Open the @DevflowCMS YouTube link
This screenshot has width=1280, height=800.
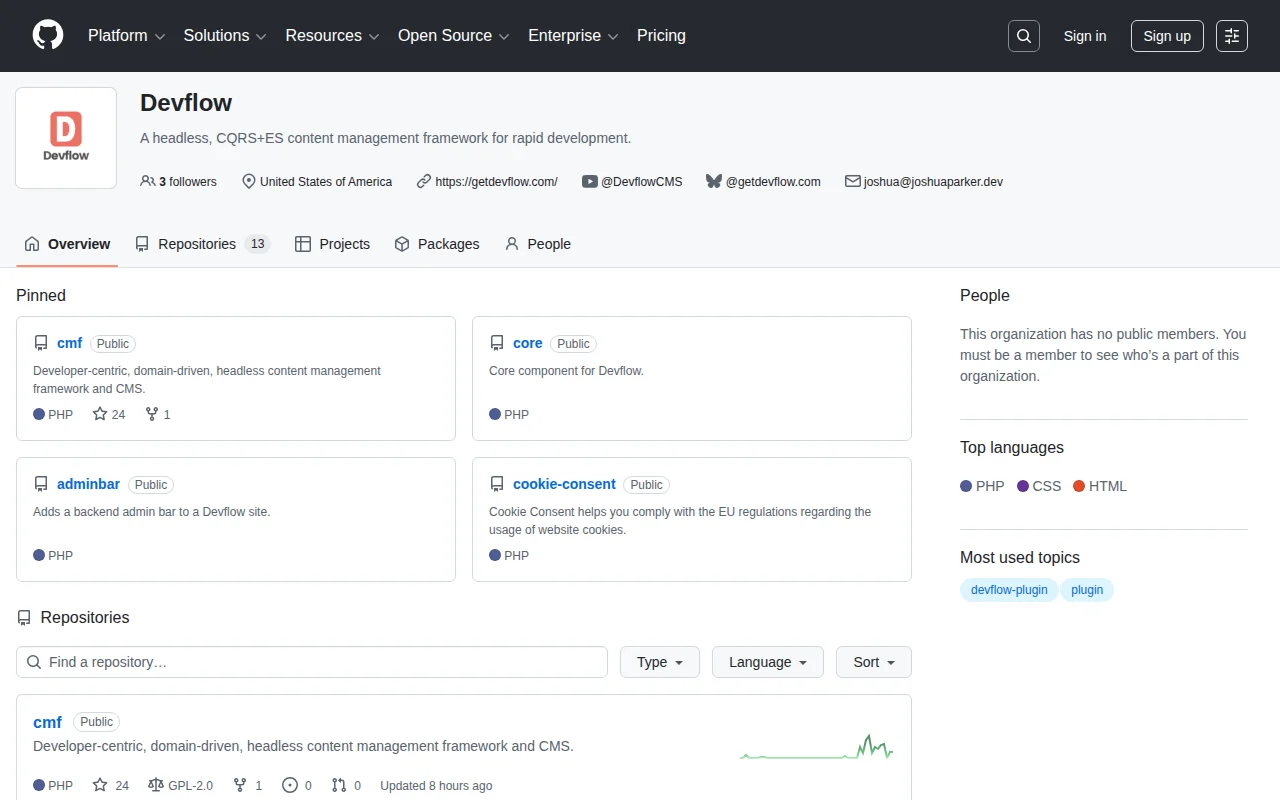pyautogui.click(x=642, y=182)
